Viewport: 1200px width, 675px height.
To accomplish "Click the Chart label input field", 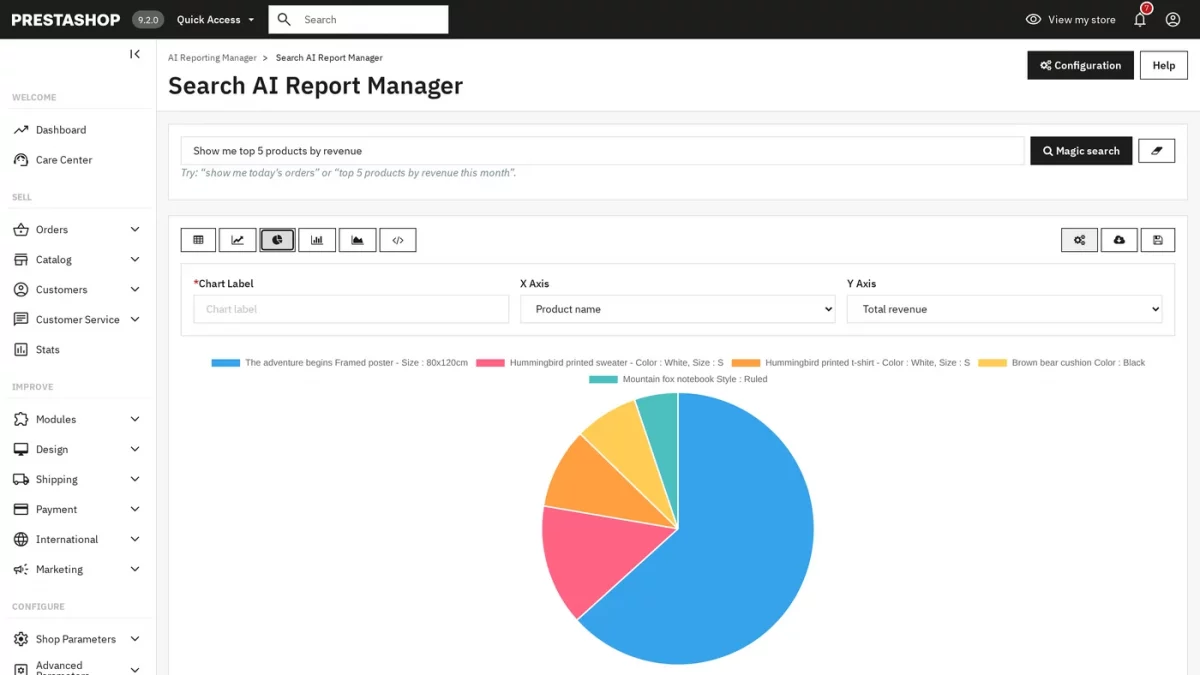I will 351,309.
